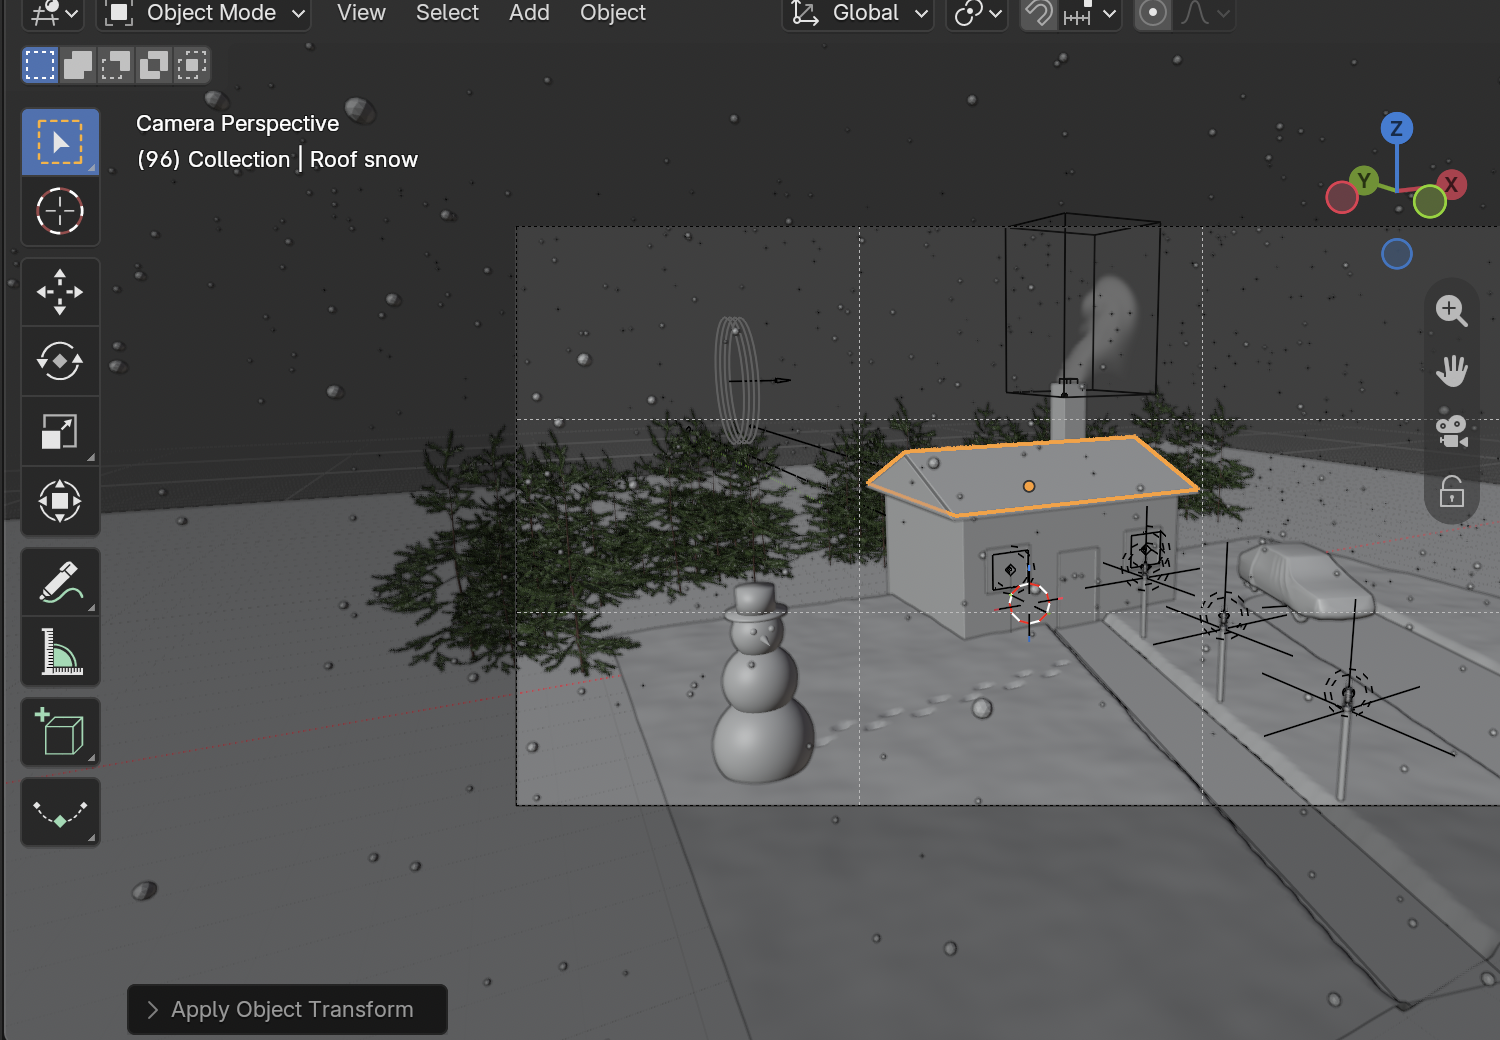Select the Scale tool
Screen dimensions: 1500x1040
[x=60, y=431]
